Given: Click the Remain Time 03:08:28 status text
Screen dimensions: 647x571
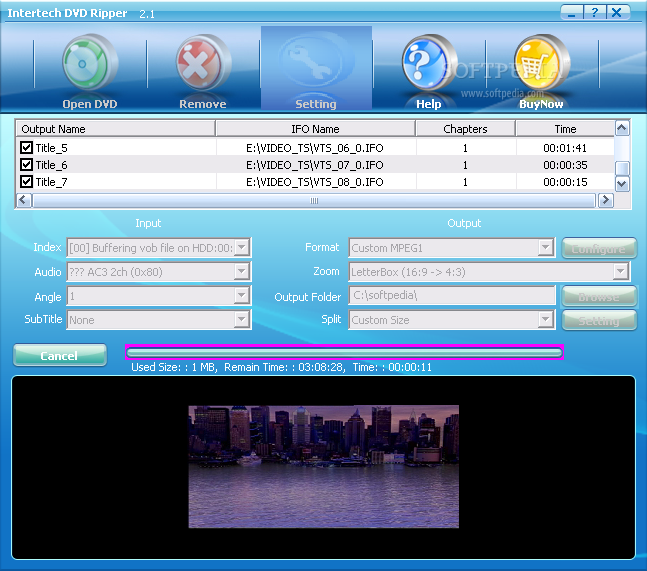Looking at the screenshot, I should (x=285, y=367).
